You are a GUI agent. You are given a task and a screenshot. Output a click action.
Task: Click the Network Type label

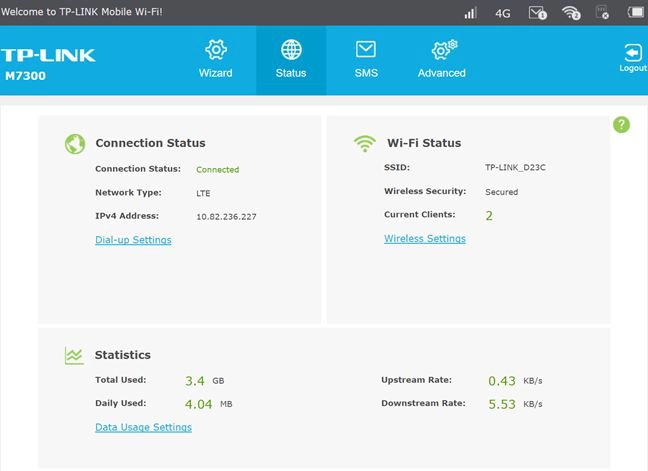(x=128, y=193)
